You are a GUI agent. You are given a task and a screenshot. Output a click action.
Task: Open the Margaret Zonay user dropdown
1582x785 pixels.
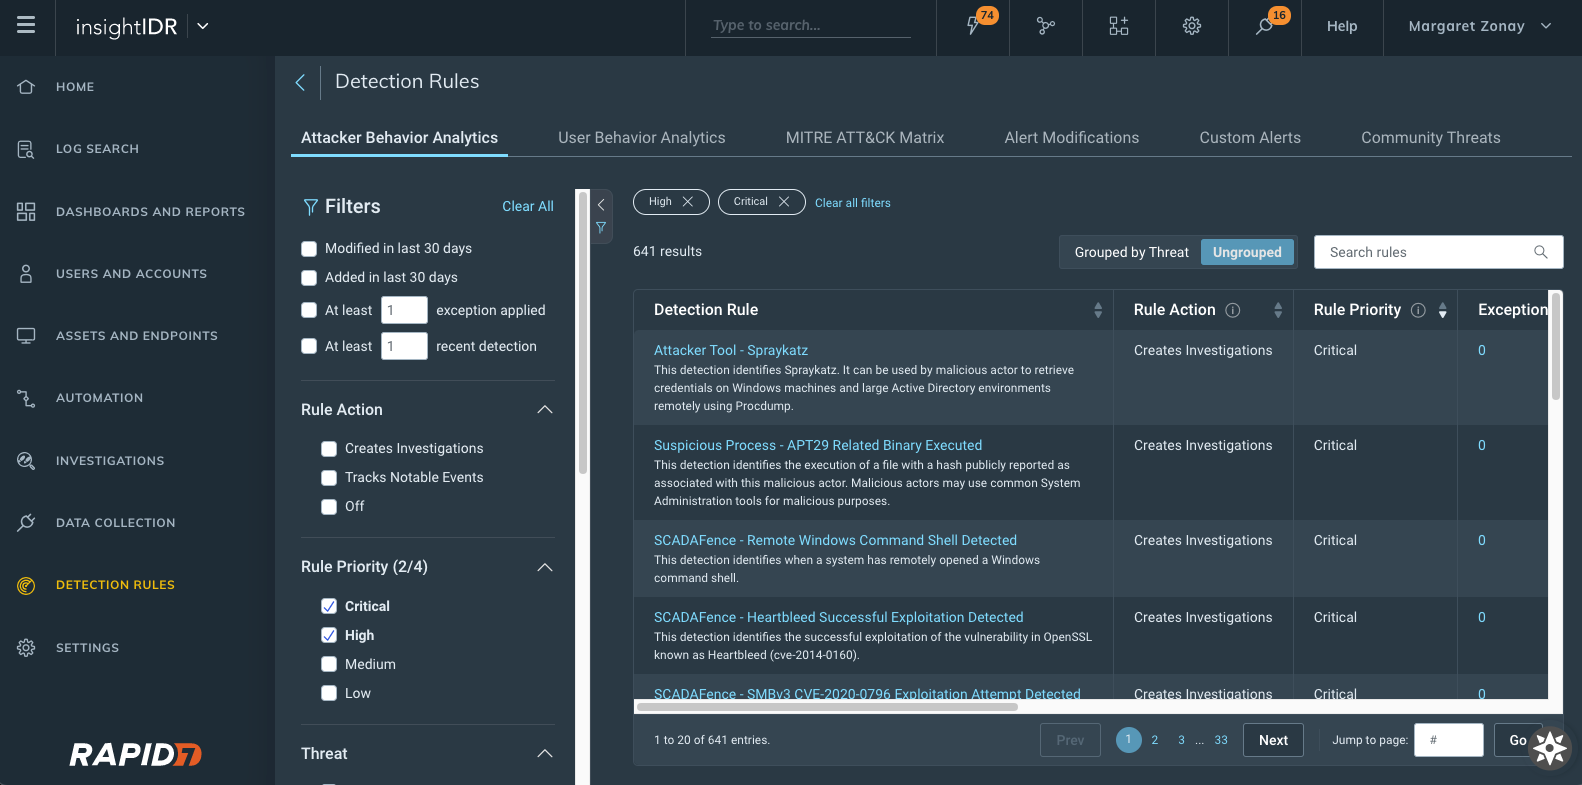coord(1479,26)
